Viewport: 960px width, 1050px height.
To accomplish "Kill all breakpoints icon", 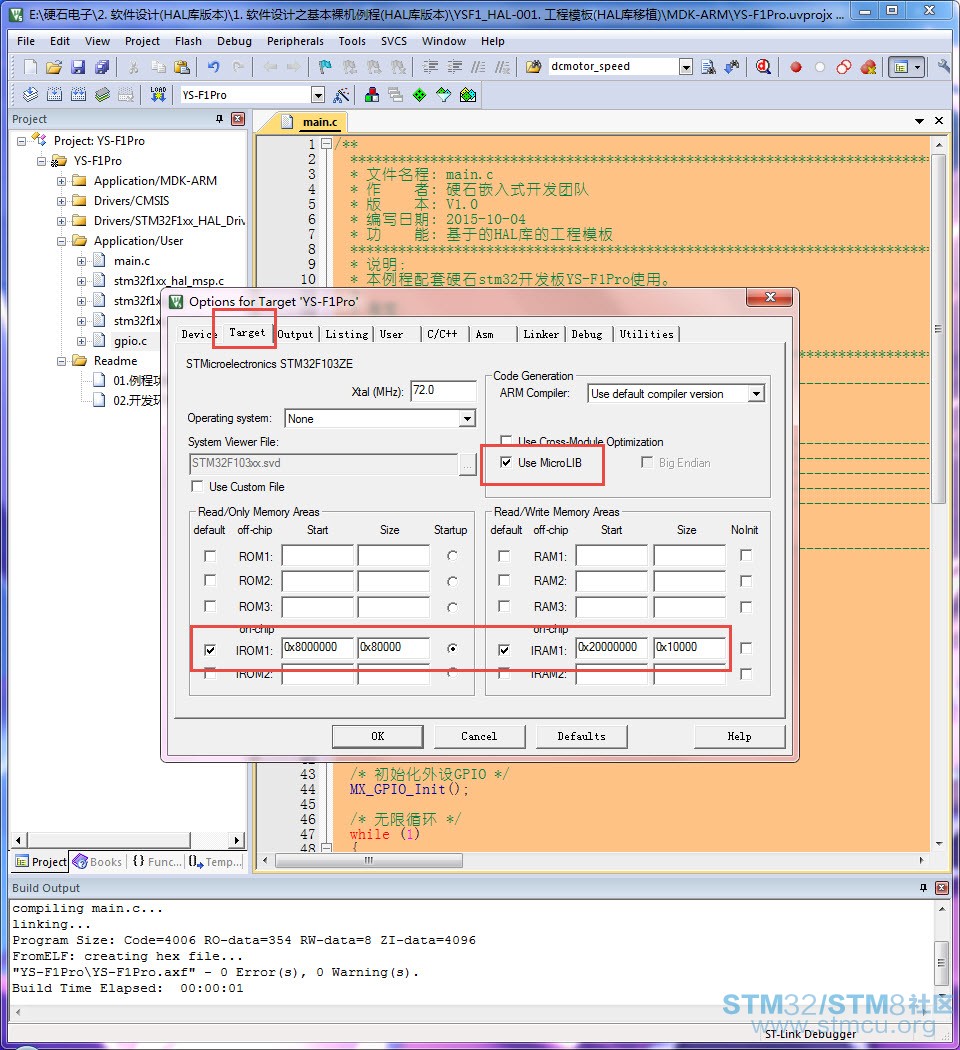I will [x=869, y=66].
